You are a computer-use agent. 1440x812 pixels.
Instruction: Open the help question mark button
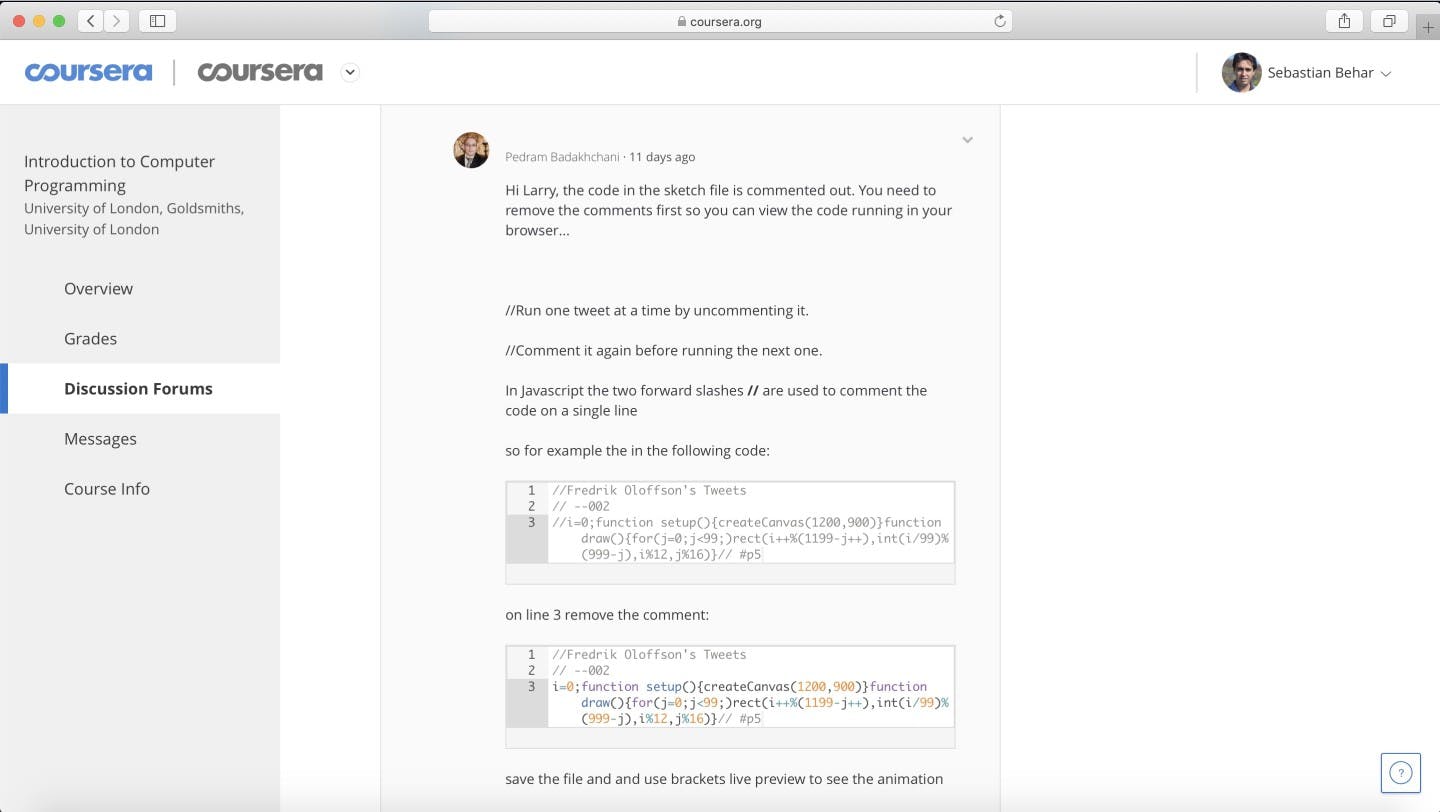[x=1401, y=772]
